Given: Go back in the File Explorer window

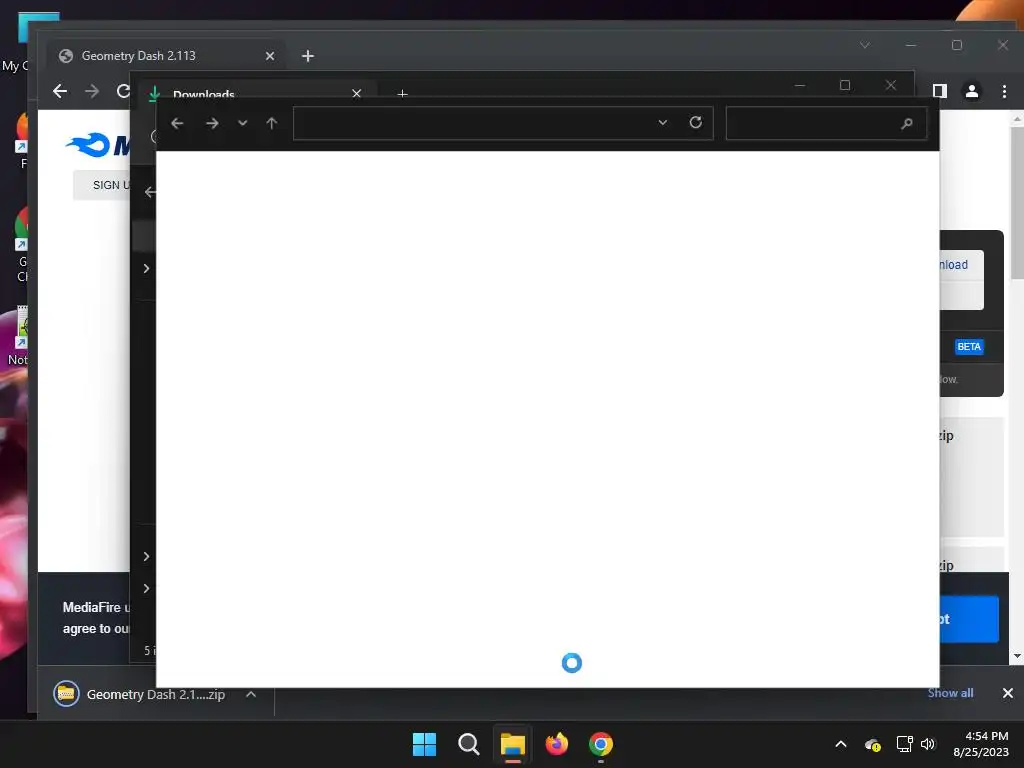Looking at the screenshot, I should click(177, 123).
